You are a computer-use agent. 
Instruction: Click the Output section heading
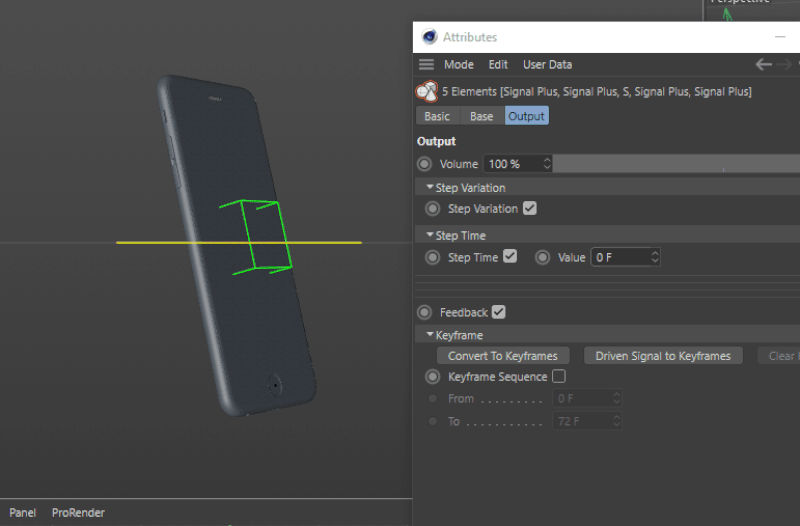click(436, 141)
